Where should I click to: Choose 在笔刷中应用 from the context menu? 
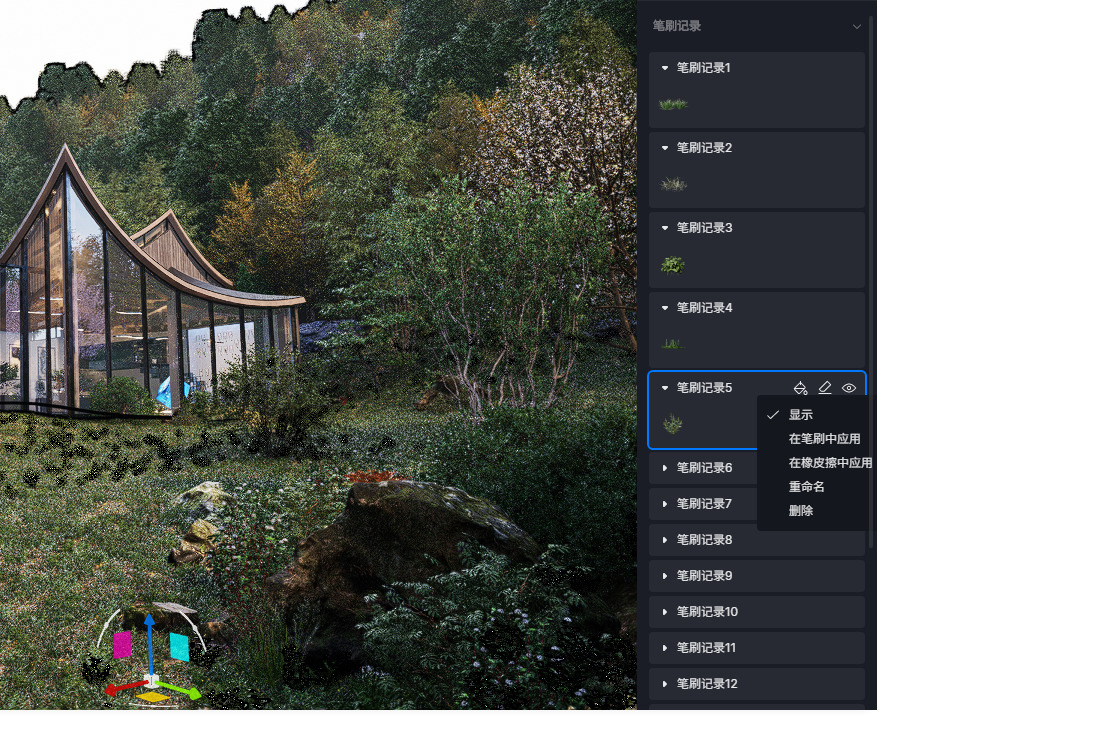[824, 439]
